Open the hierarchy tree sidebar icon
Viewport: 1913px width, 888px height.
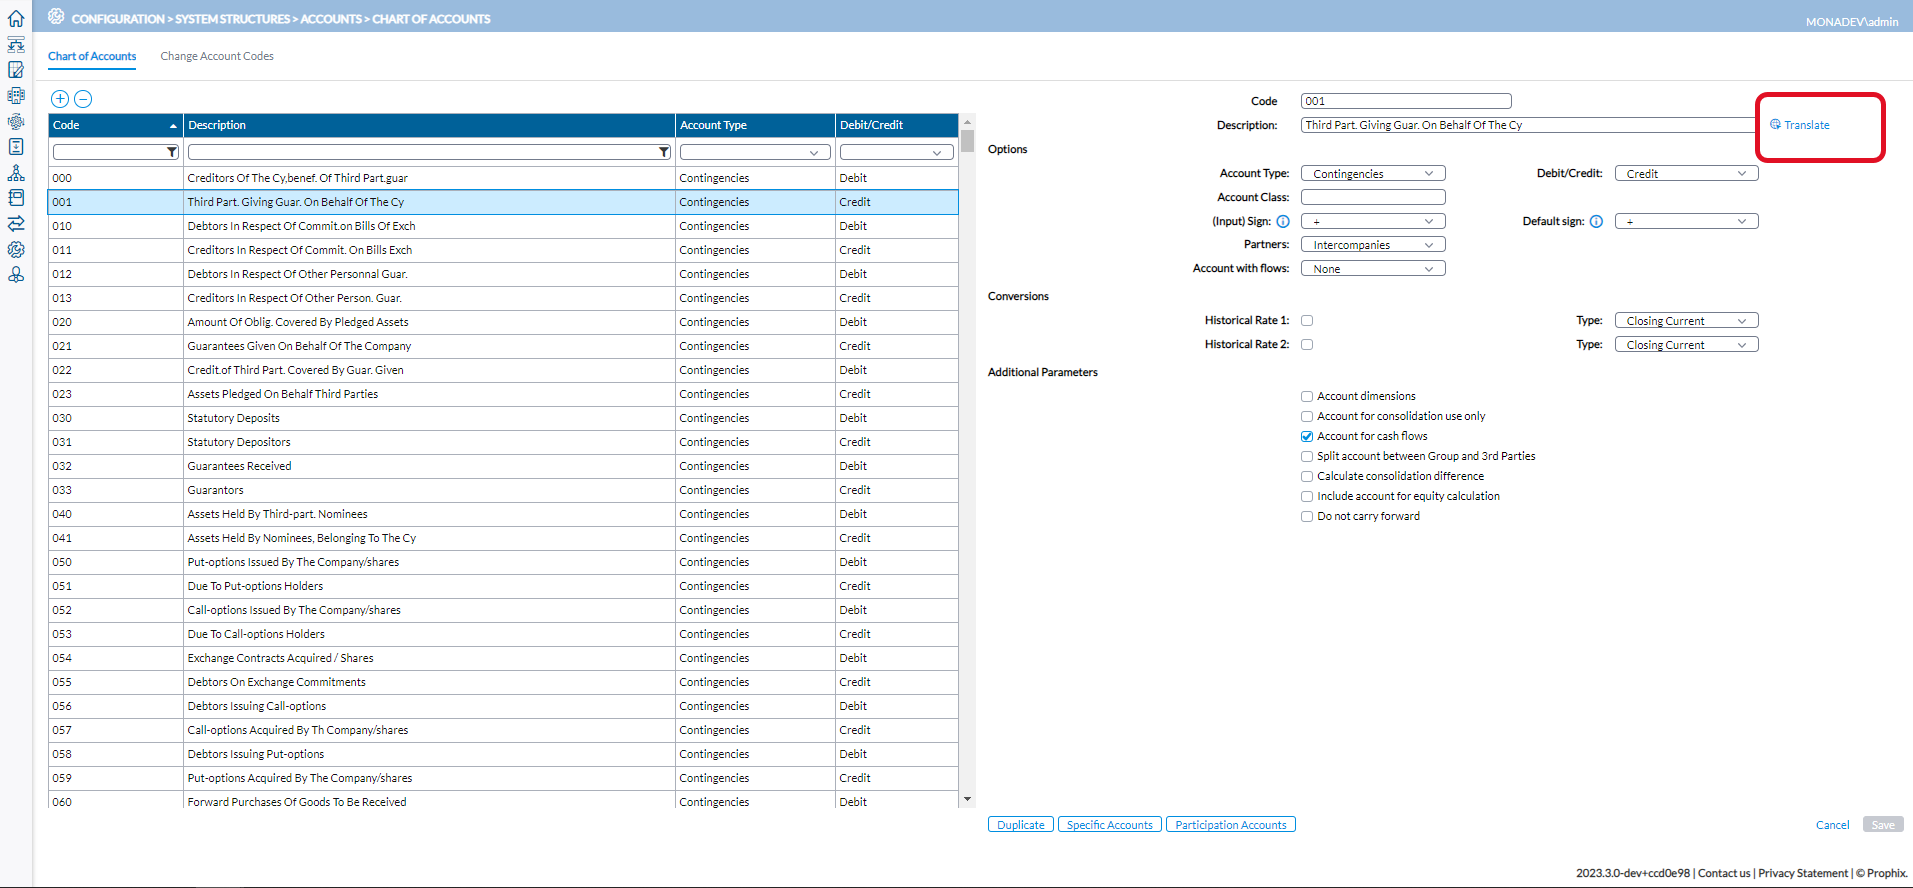(16, 173)
